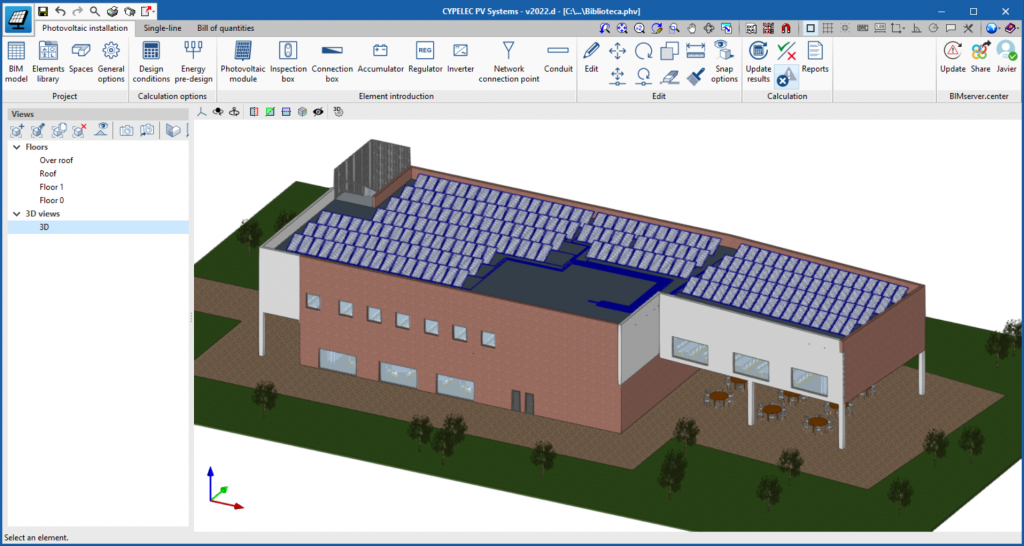Collapse the Floors tree node

tap(17, 147)
